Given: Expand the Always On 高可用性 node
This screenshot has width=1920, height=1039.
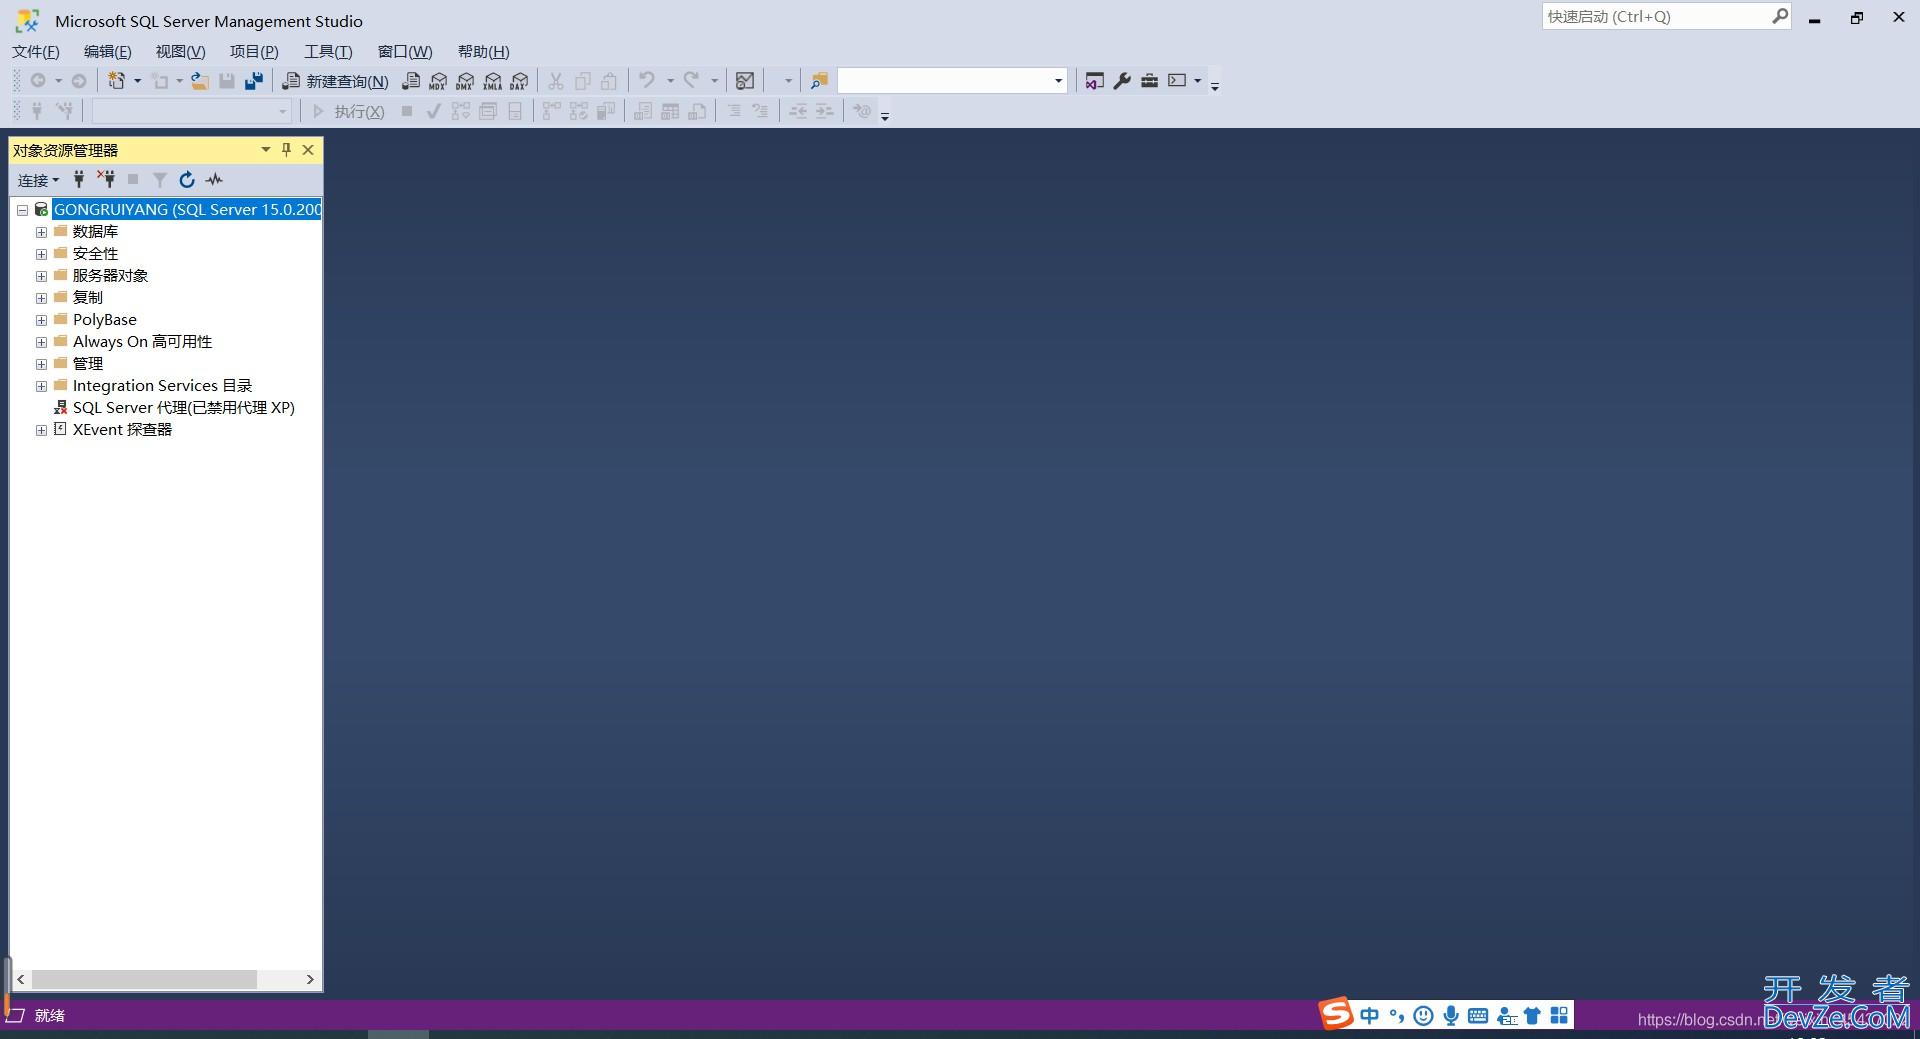Looking at the screenshot, I should click(41, 342).
